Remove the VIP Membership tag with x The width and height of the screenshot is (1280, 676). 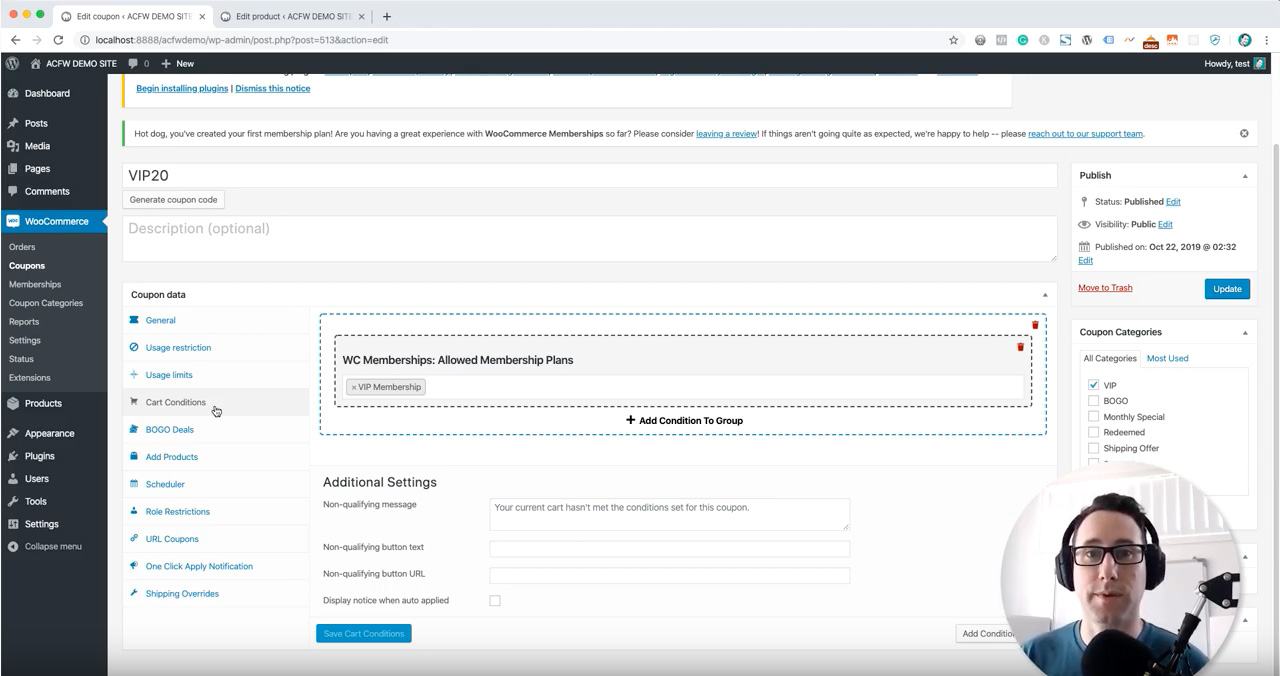353,387
